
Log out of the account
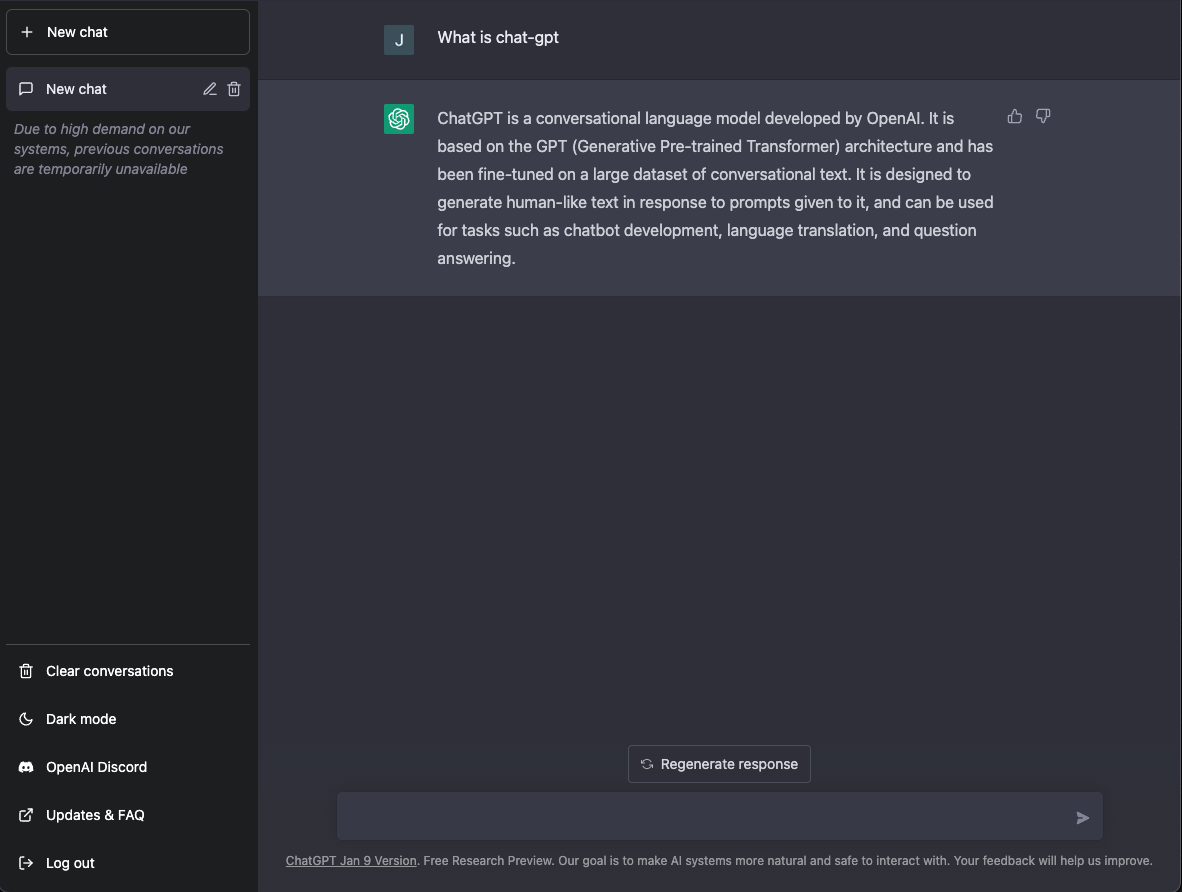[70, 863]
